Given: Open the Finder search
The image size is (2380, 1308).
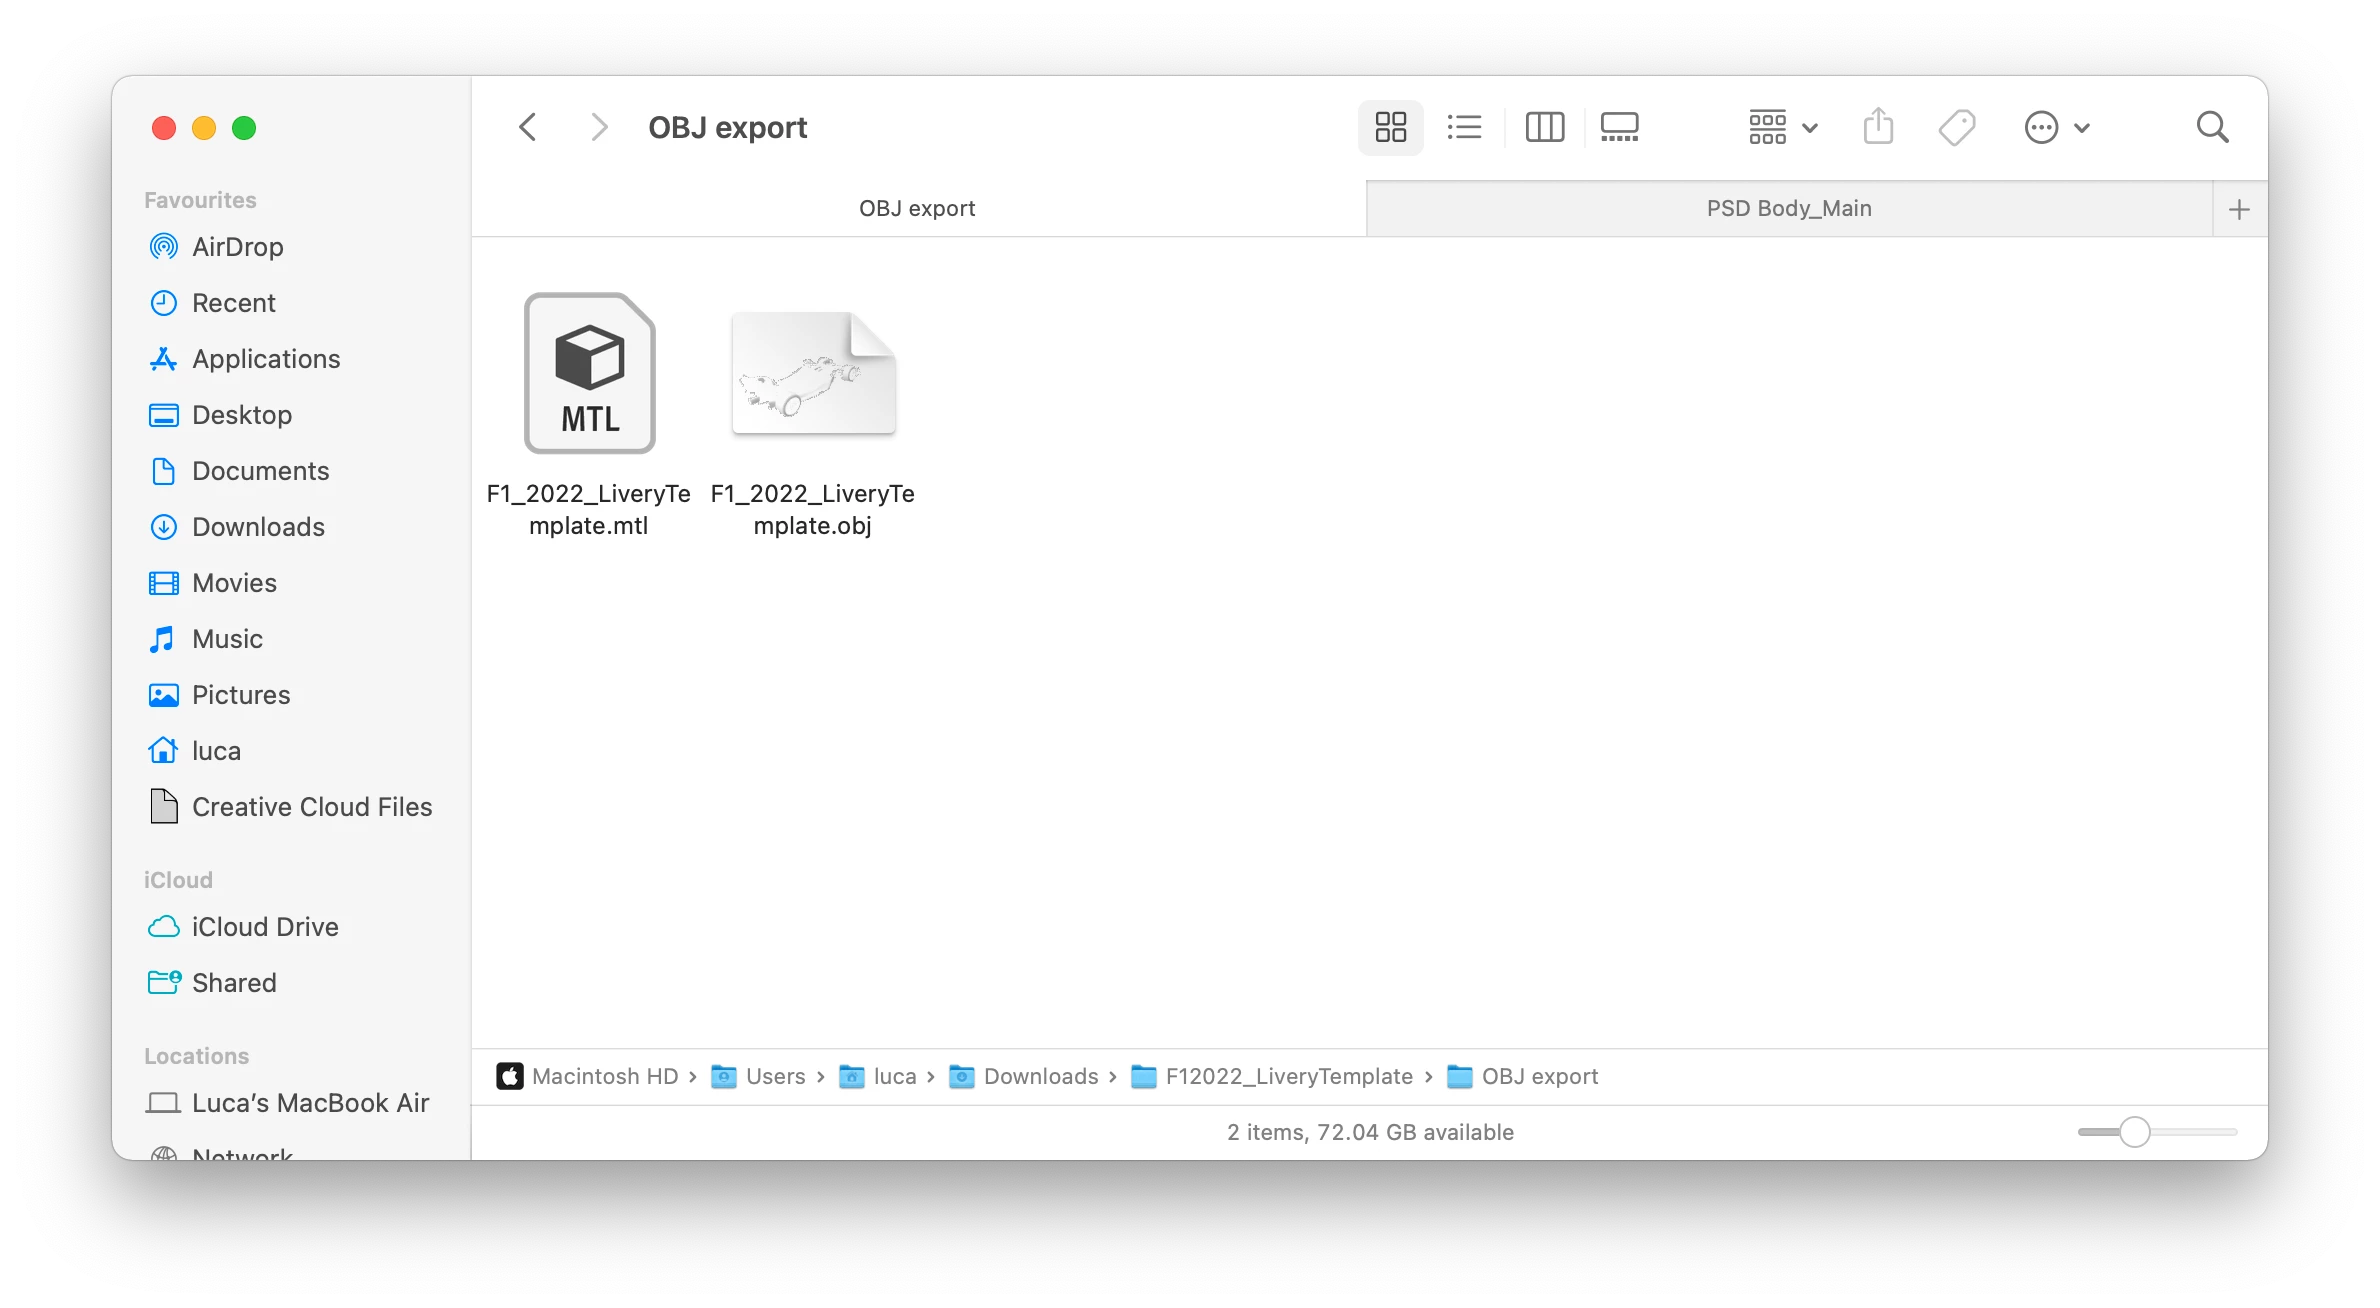Looking at the screenshot, I should click(2212, 127).
